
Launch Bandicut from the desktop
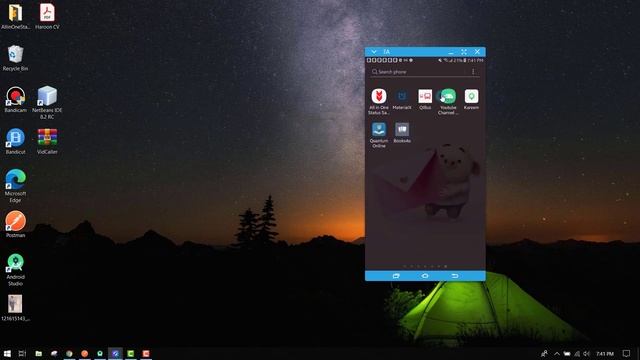(16, 141)
